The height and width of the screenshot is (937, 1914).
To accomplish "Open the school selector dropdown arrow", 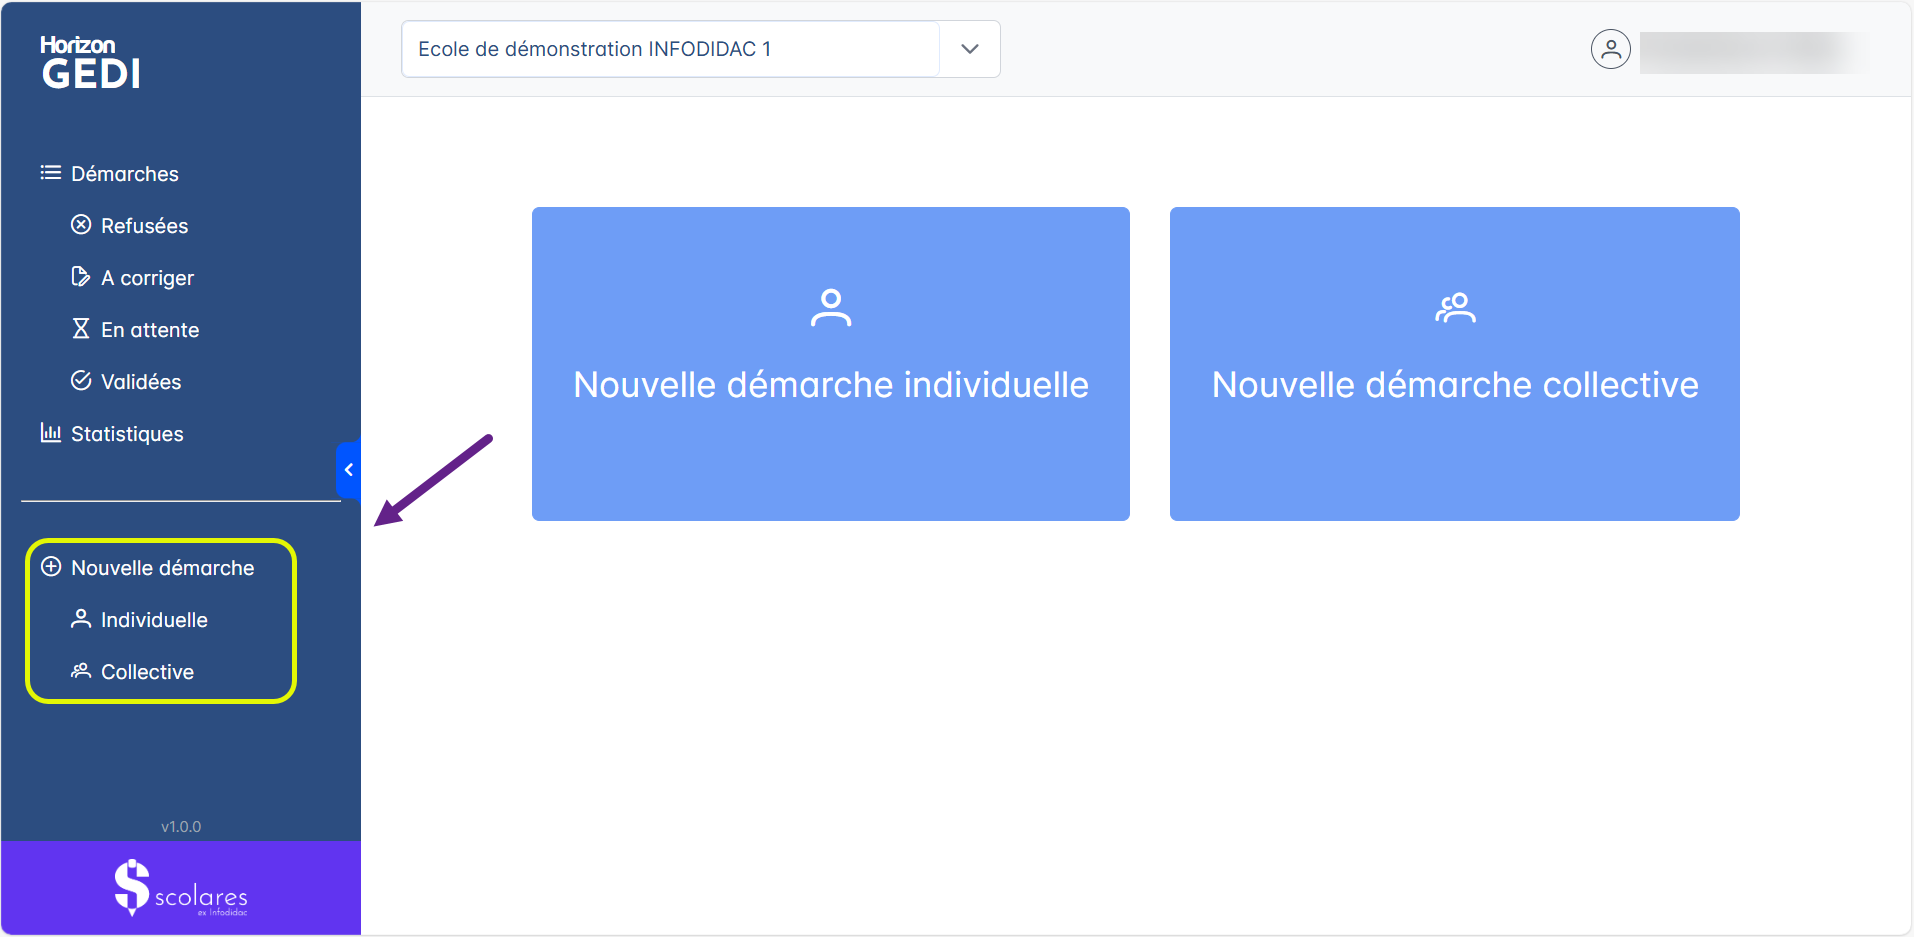I will point(969,49).
